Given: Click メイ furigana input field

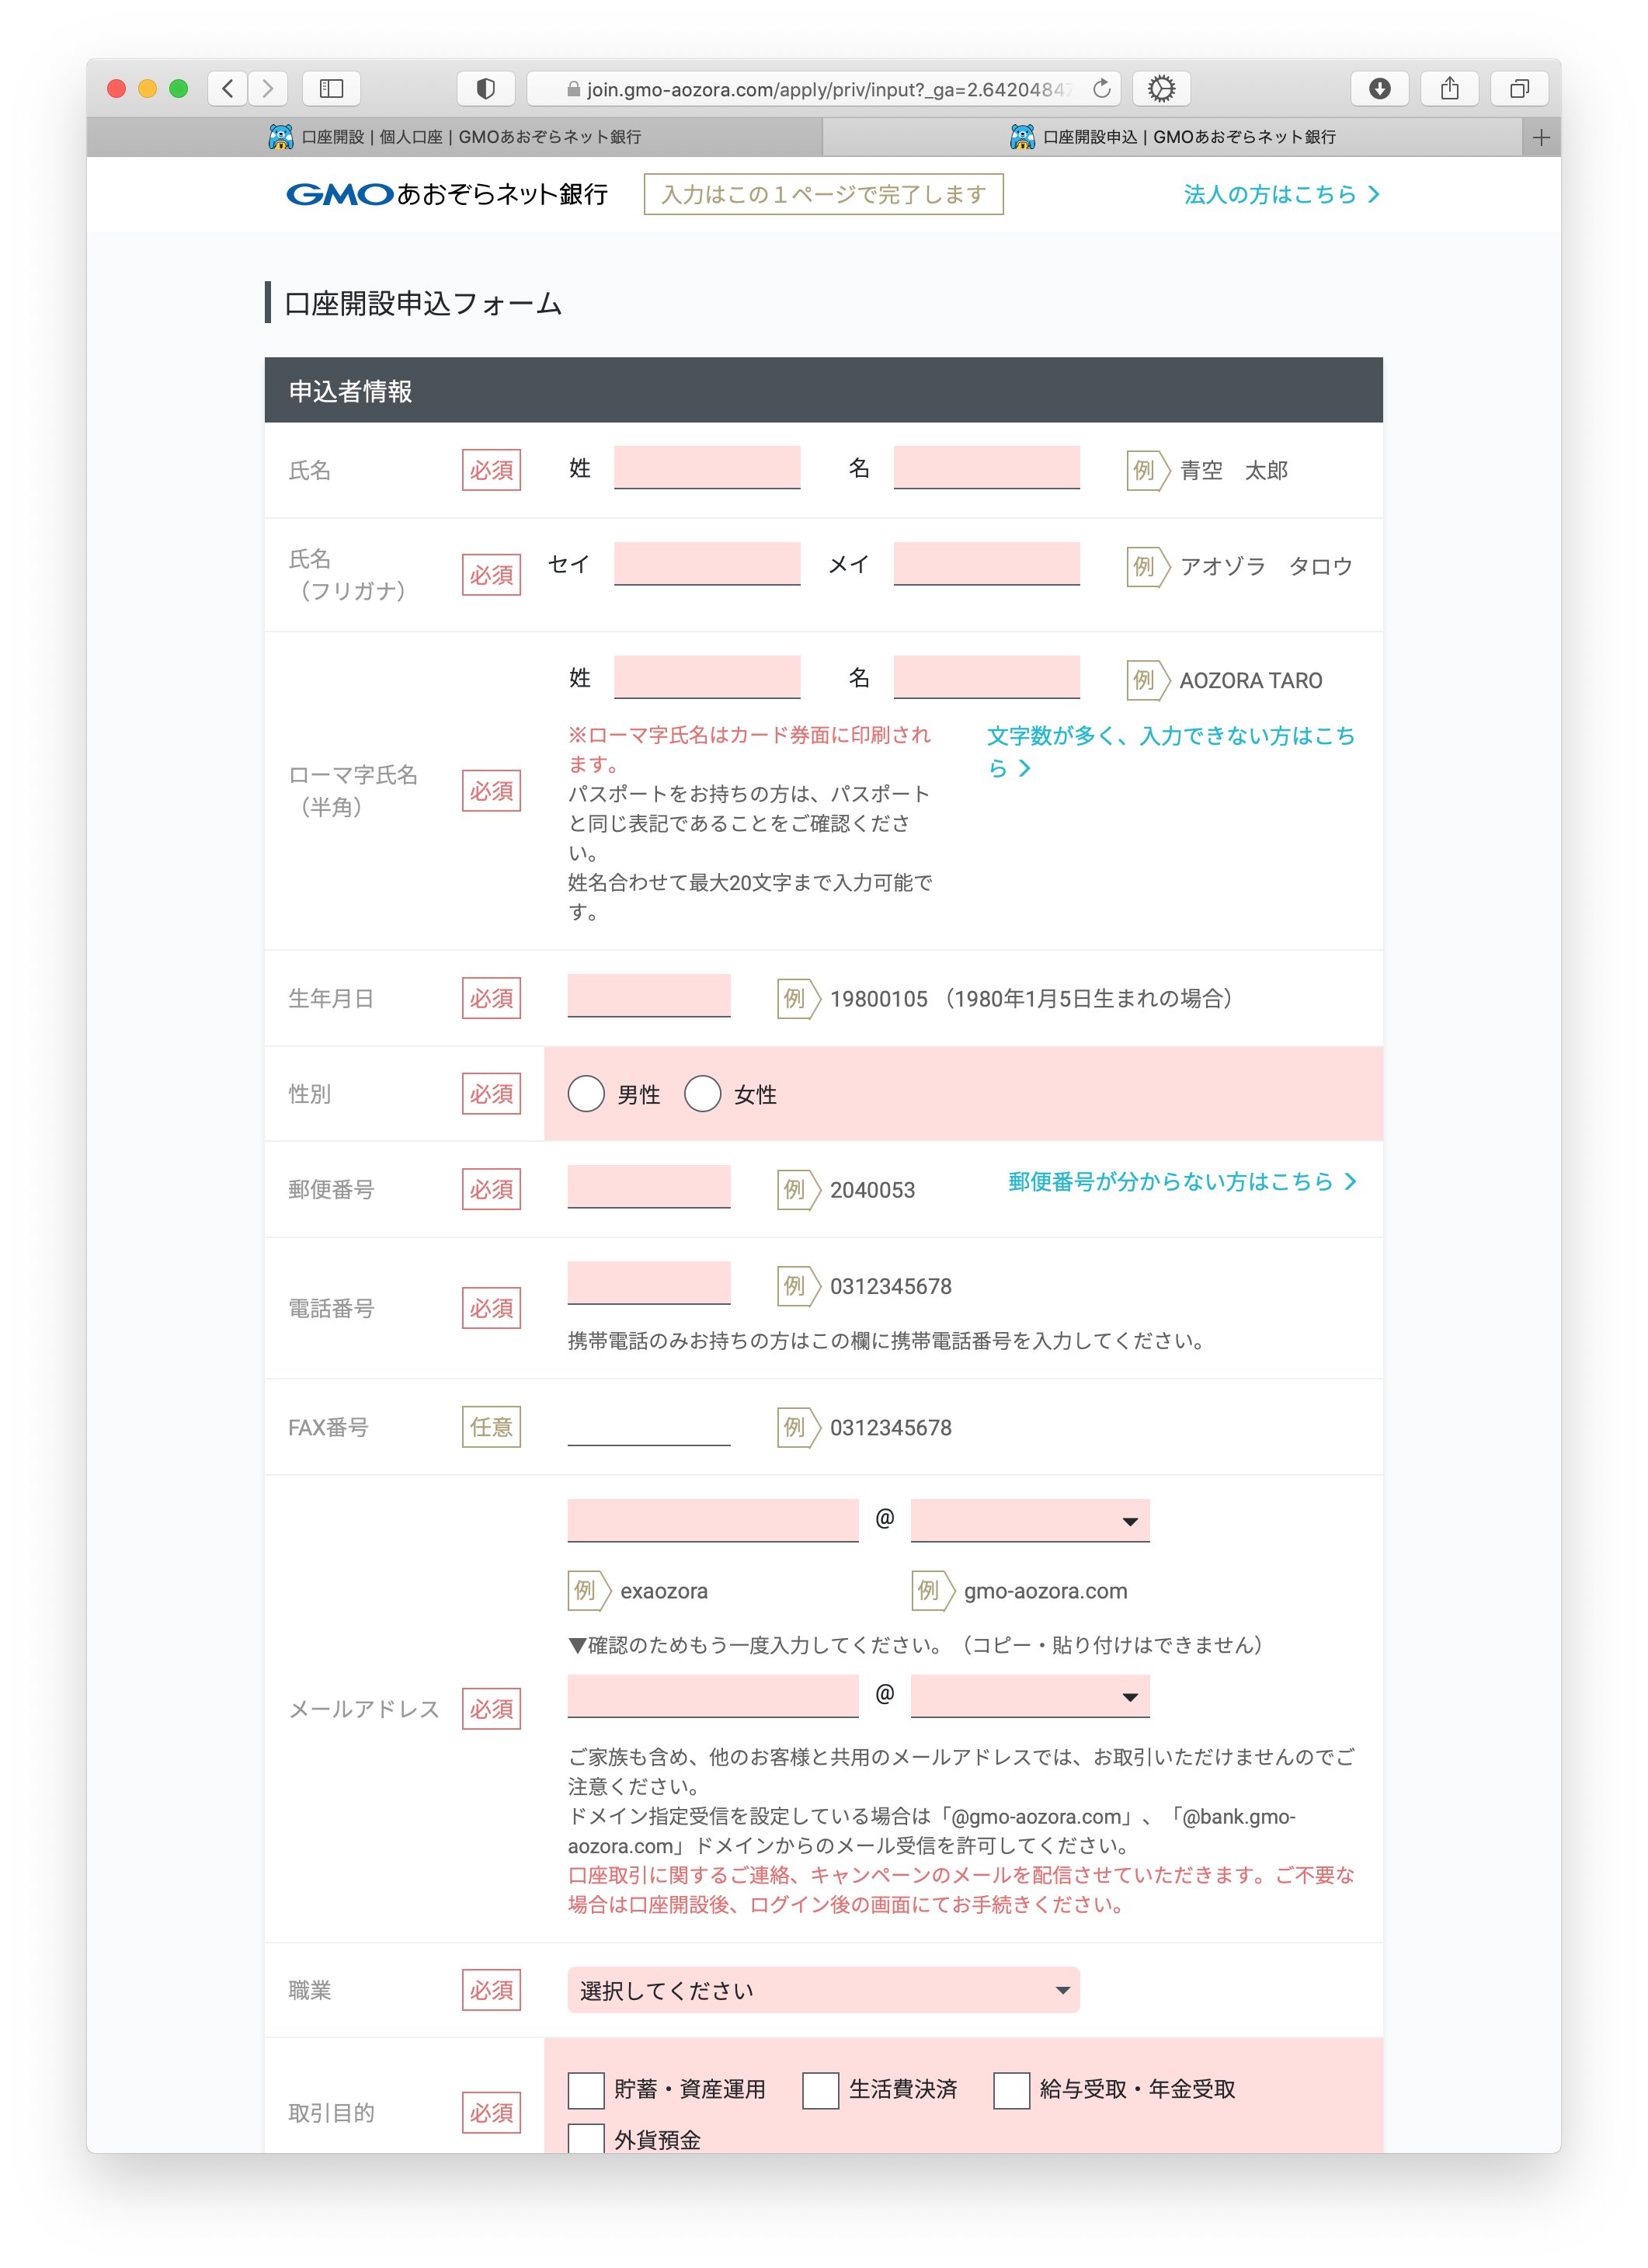Looking at the screenshot, I should click(986, 563).
